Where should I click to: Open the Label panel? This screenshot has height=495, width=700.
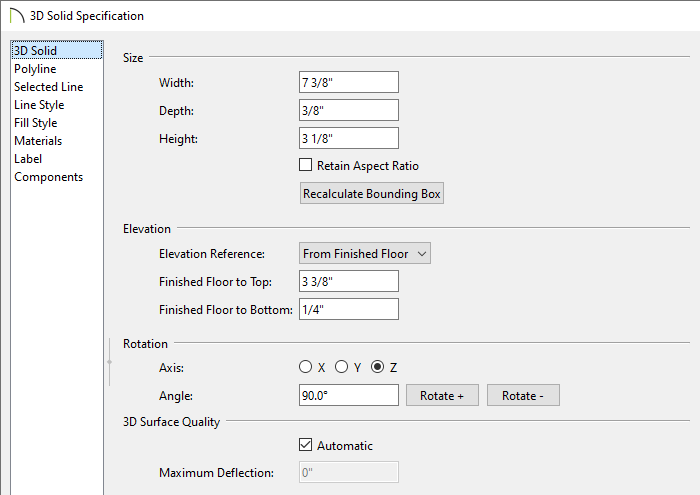[x=28, y=159]
